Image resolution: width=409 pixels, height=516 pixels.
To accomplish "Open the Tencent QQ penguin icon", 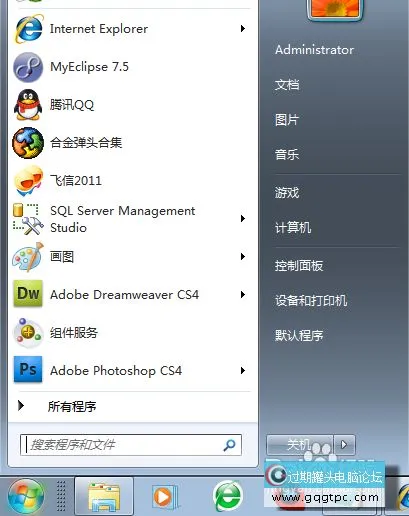I will [x=28, y=105].
